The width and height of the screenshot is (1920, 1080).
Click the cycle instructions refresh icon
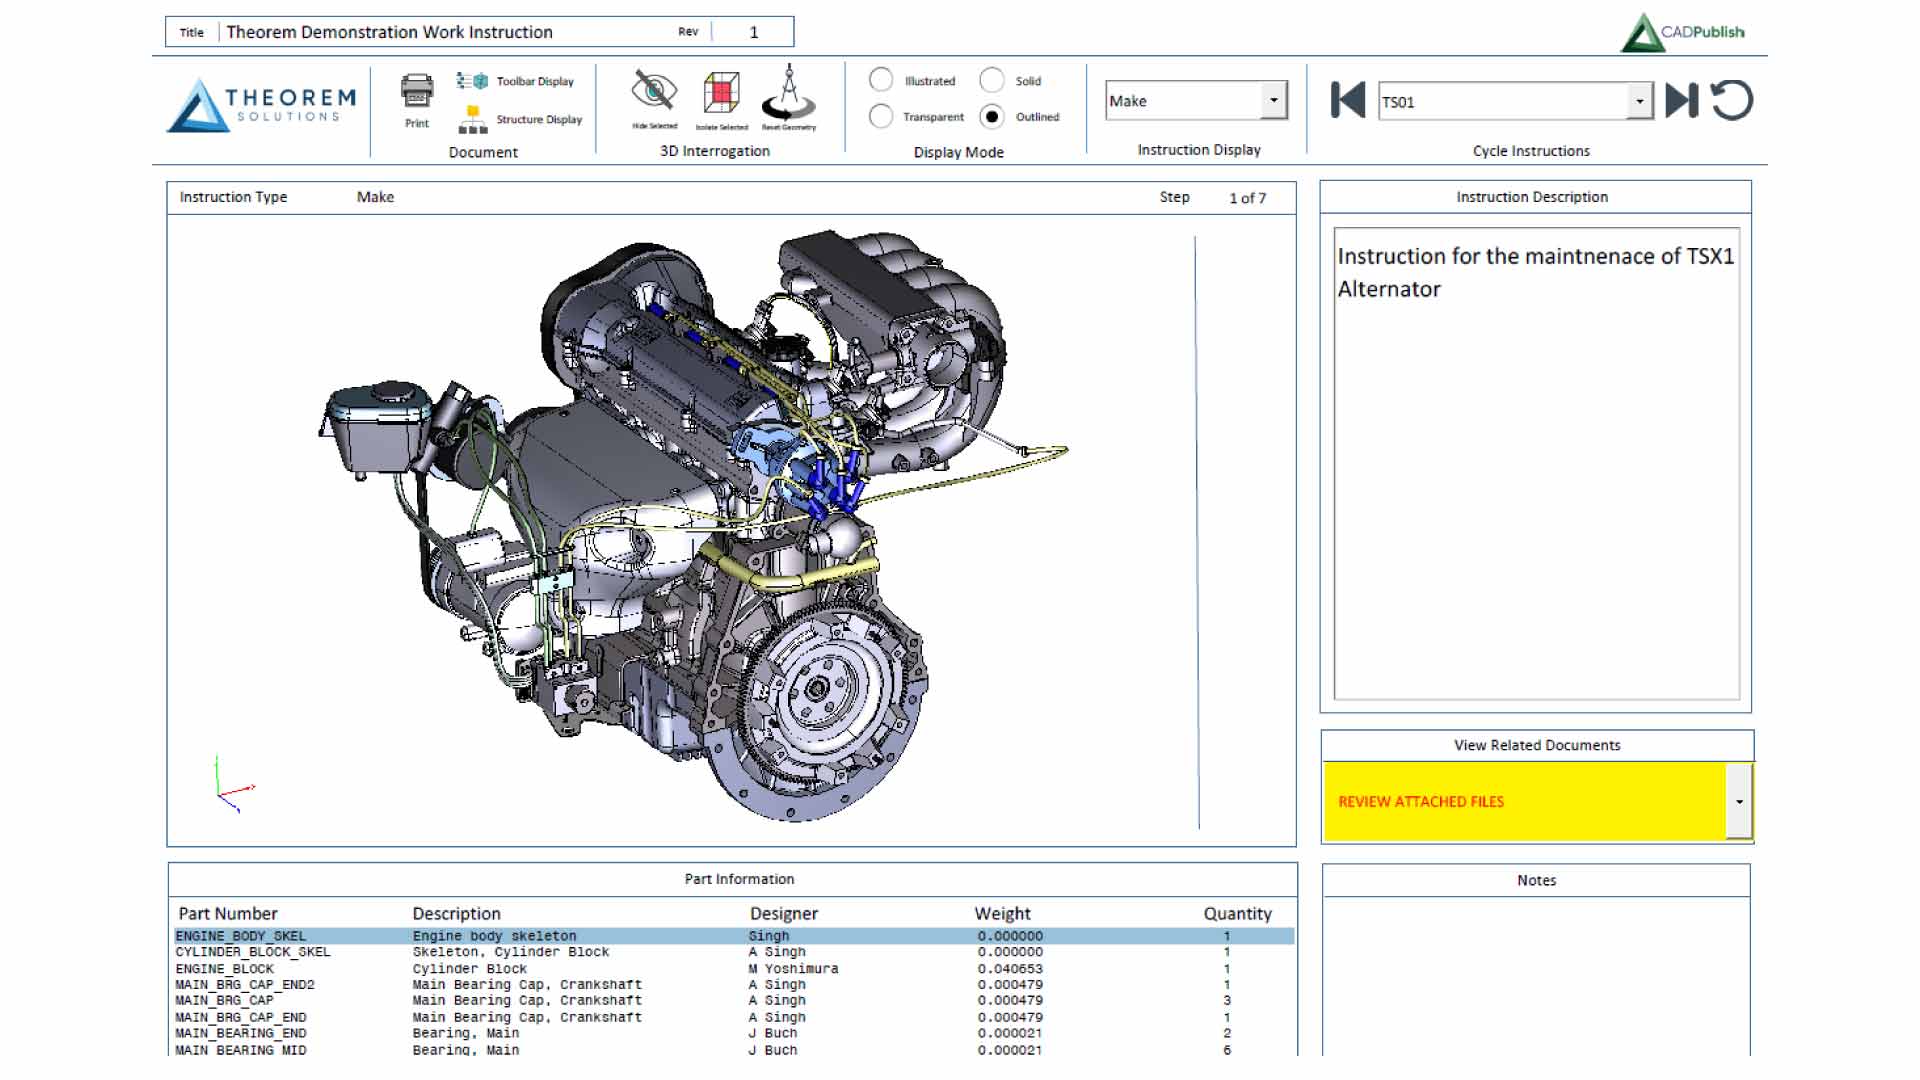1733,100
